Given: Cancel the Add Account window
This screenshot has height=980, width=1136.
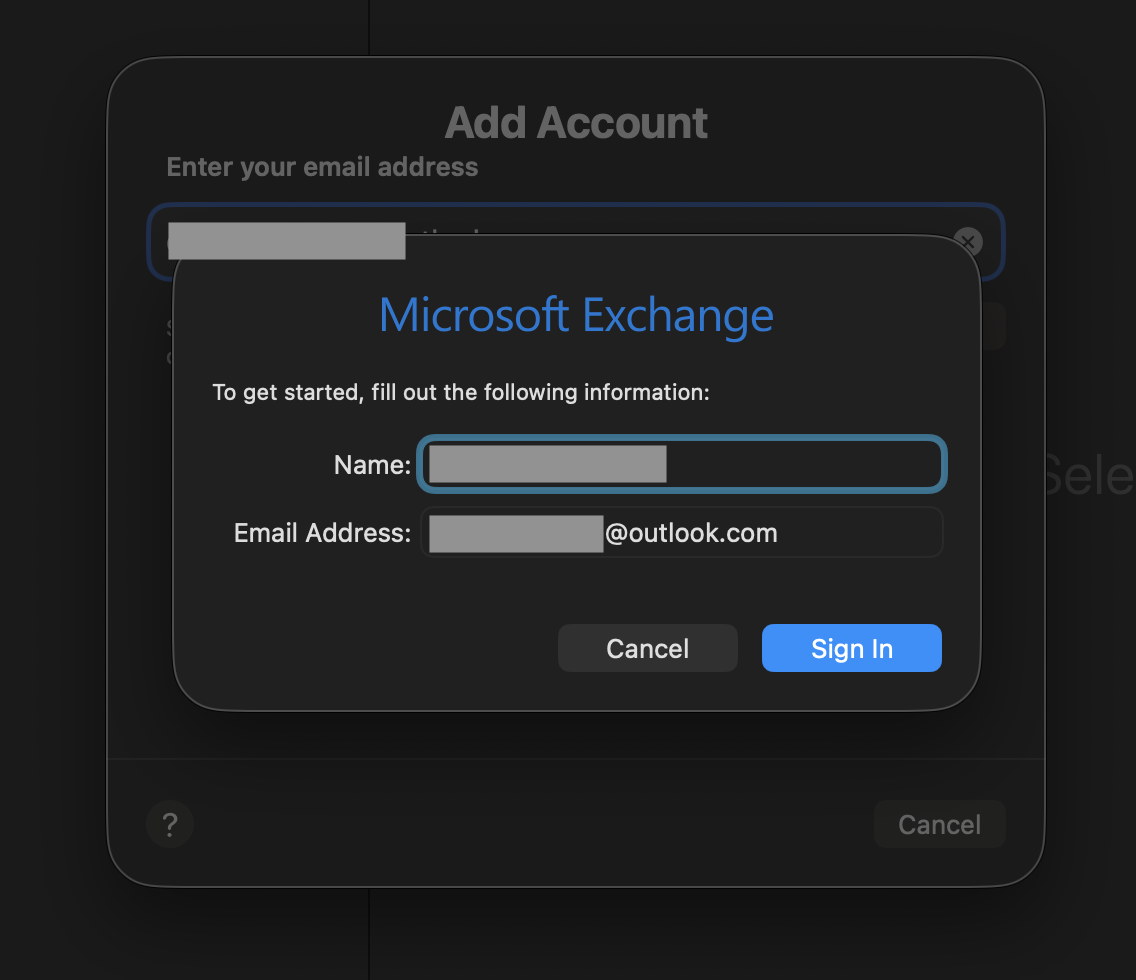Looking at the screenshot, I should click(940, 824).
